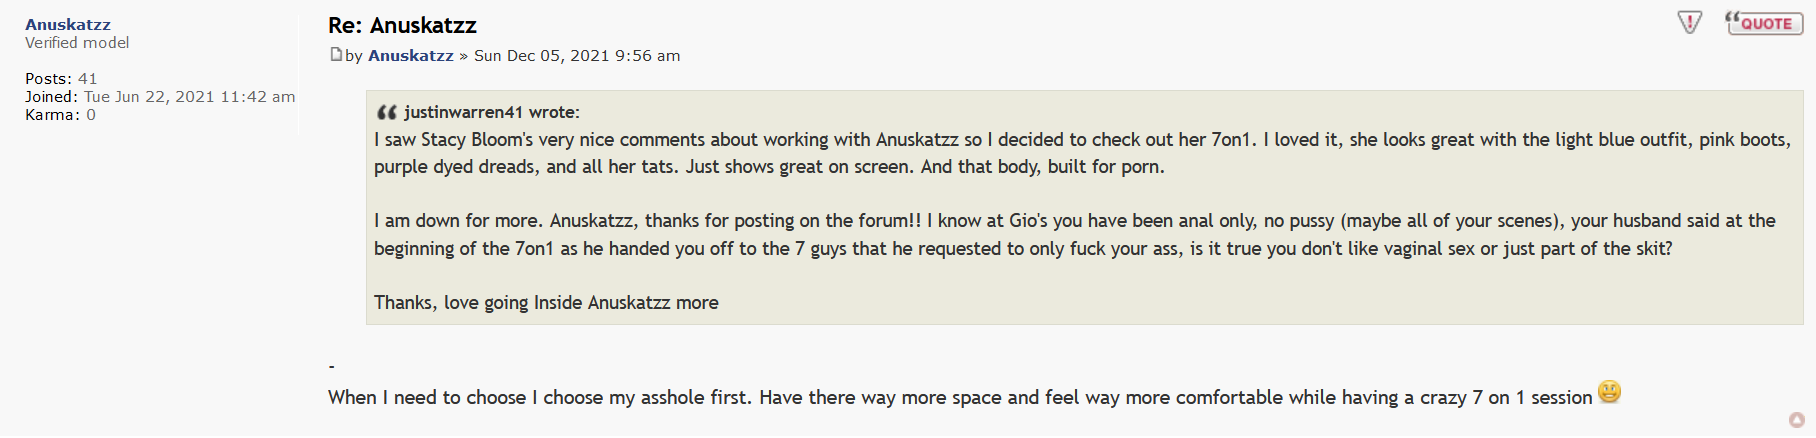Open the author link in post byline
This screenshot has width=1816, height=438.
411,56
